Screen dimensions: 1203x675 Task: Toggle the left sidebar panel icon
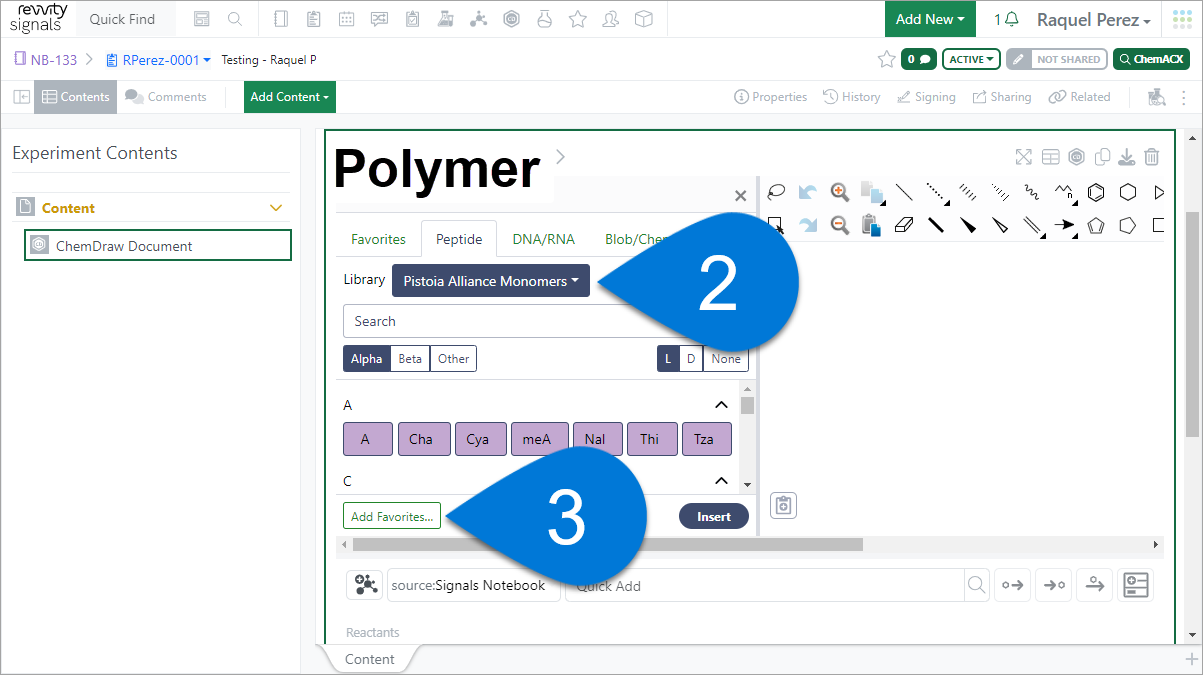coord(21,97)
